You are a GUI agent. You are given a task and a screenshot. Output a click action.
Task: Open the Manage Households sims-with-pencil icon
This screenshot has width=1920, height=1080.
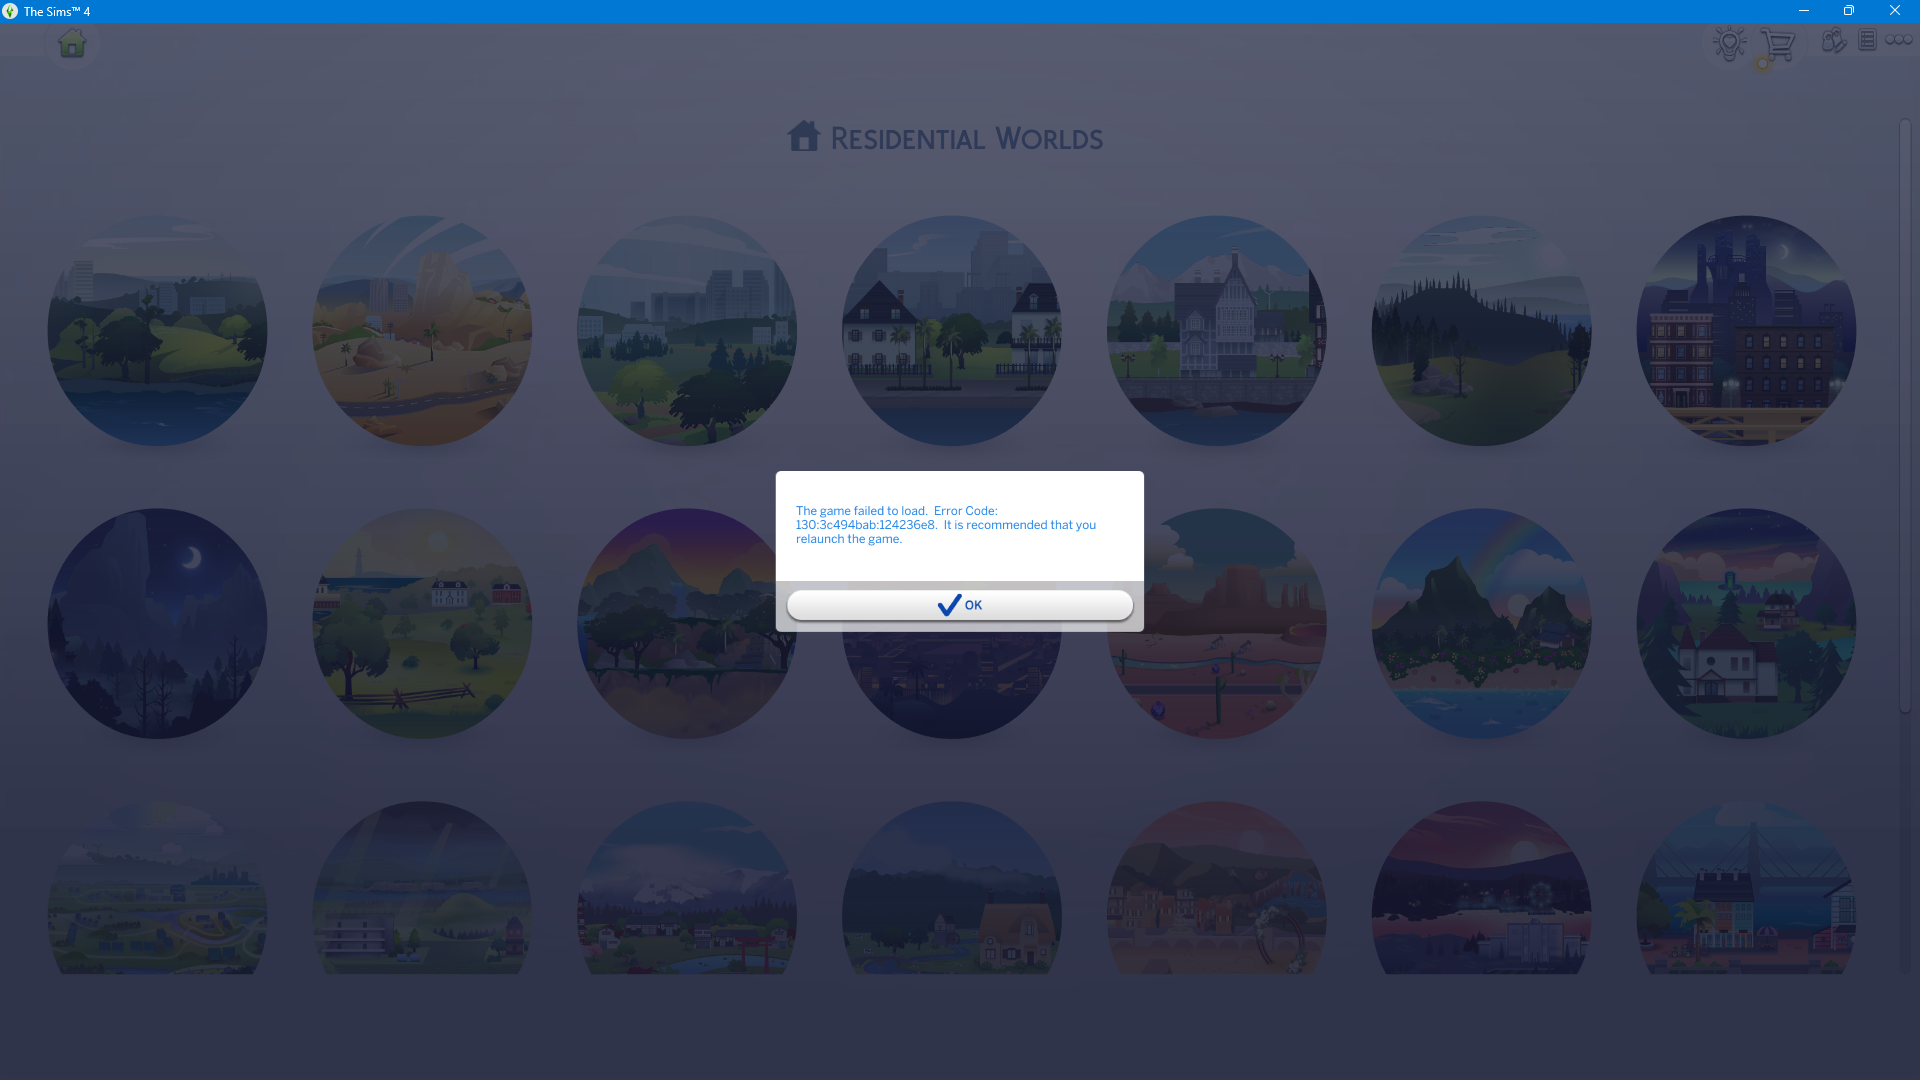1833,41
